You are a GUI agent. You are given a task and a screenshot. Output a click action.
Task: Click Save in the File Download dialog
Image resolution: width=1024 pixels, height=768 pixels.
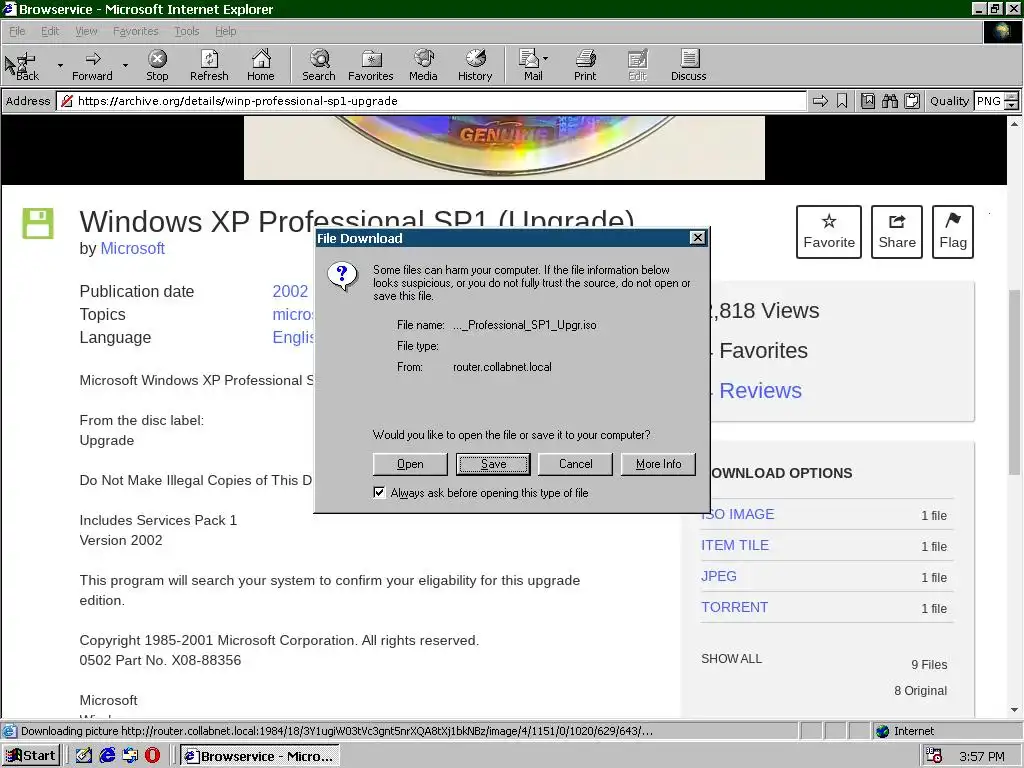click(493, 464)
